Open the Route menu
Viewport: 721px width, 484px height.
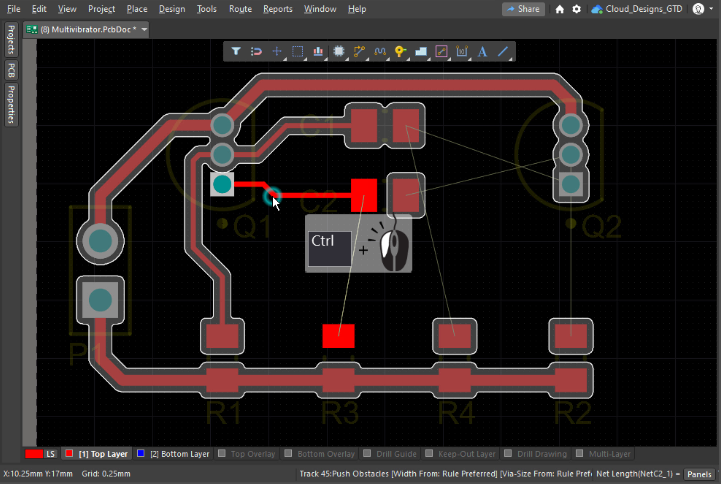click(240, 9)
